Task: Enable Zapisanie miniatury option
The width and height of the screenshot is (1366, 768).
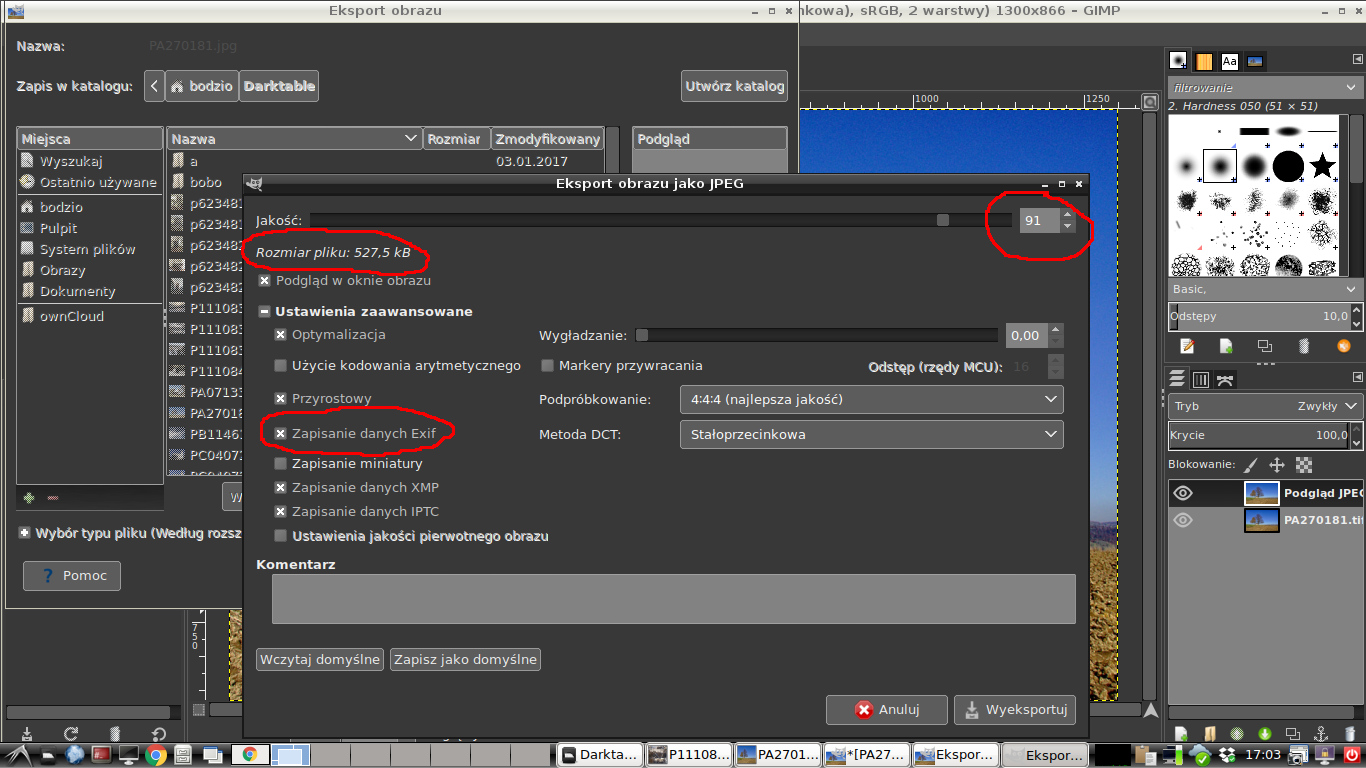Action: tap(281, 464)
